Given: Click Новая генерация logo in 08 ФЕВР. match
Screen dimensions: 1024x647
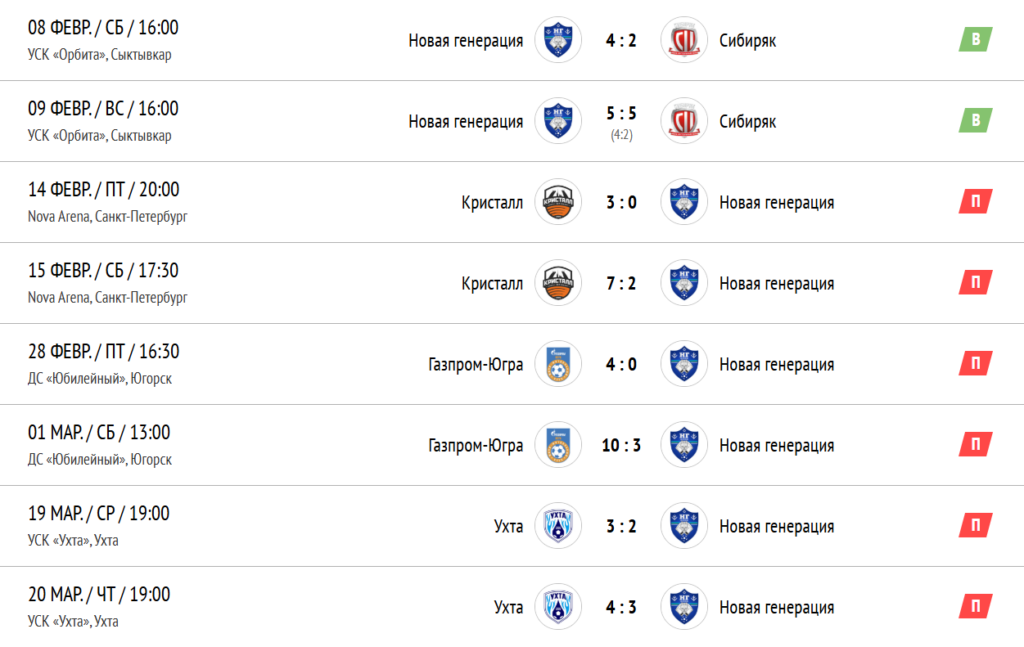Looking at the screenshot, I should coord(558,40).
